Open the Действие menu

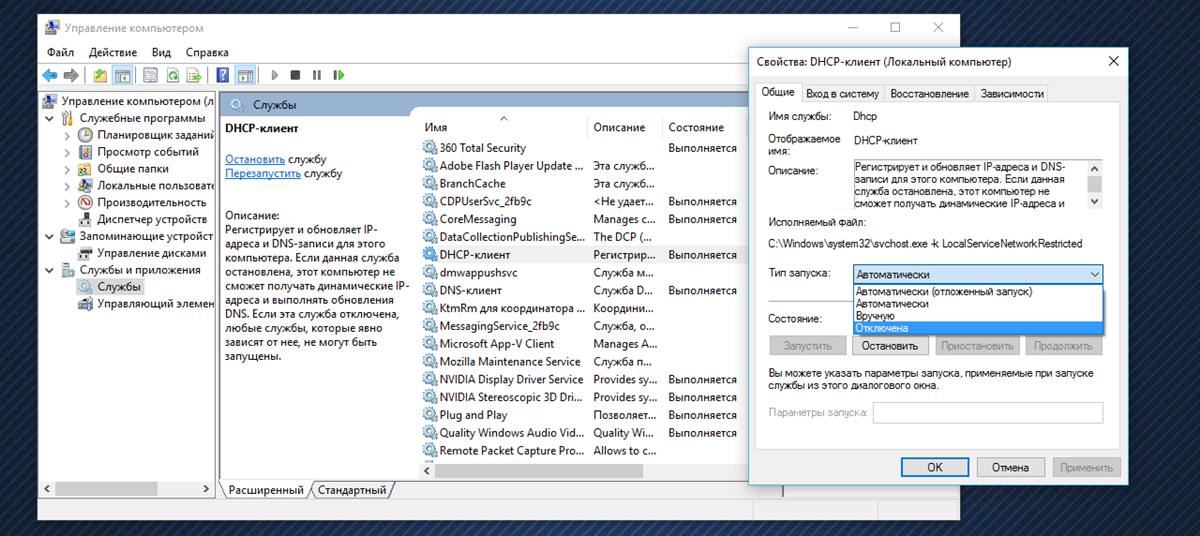click(x=113, y=52)
